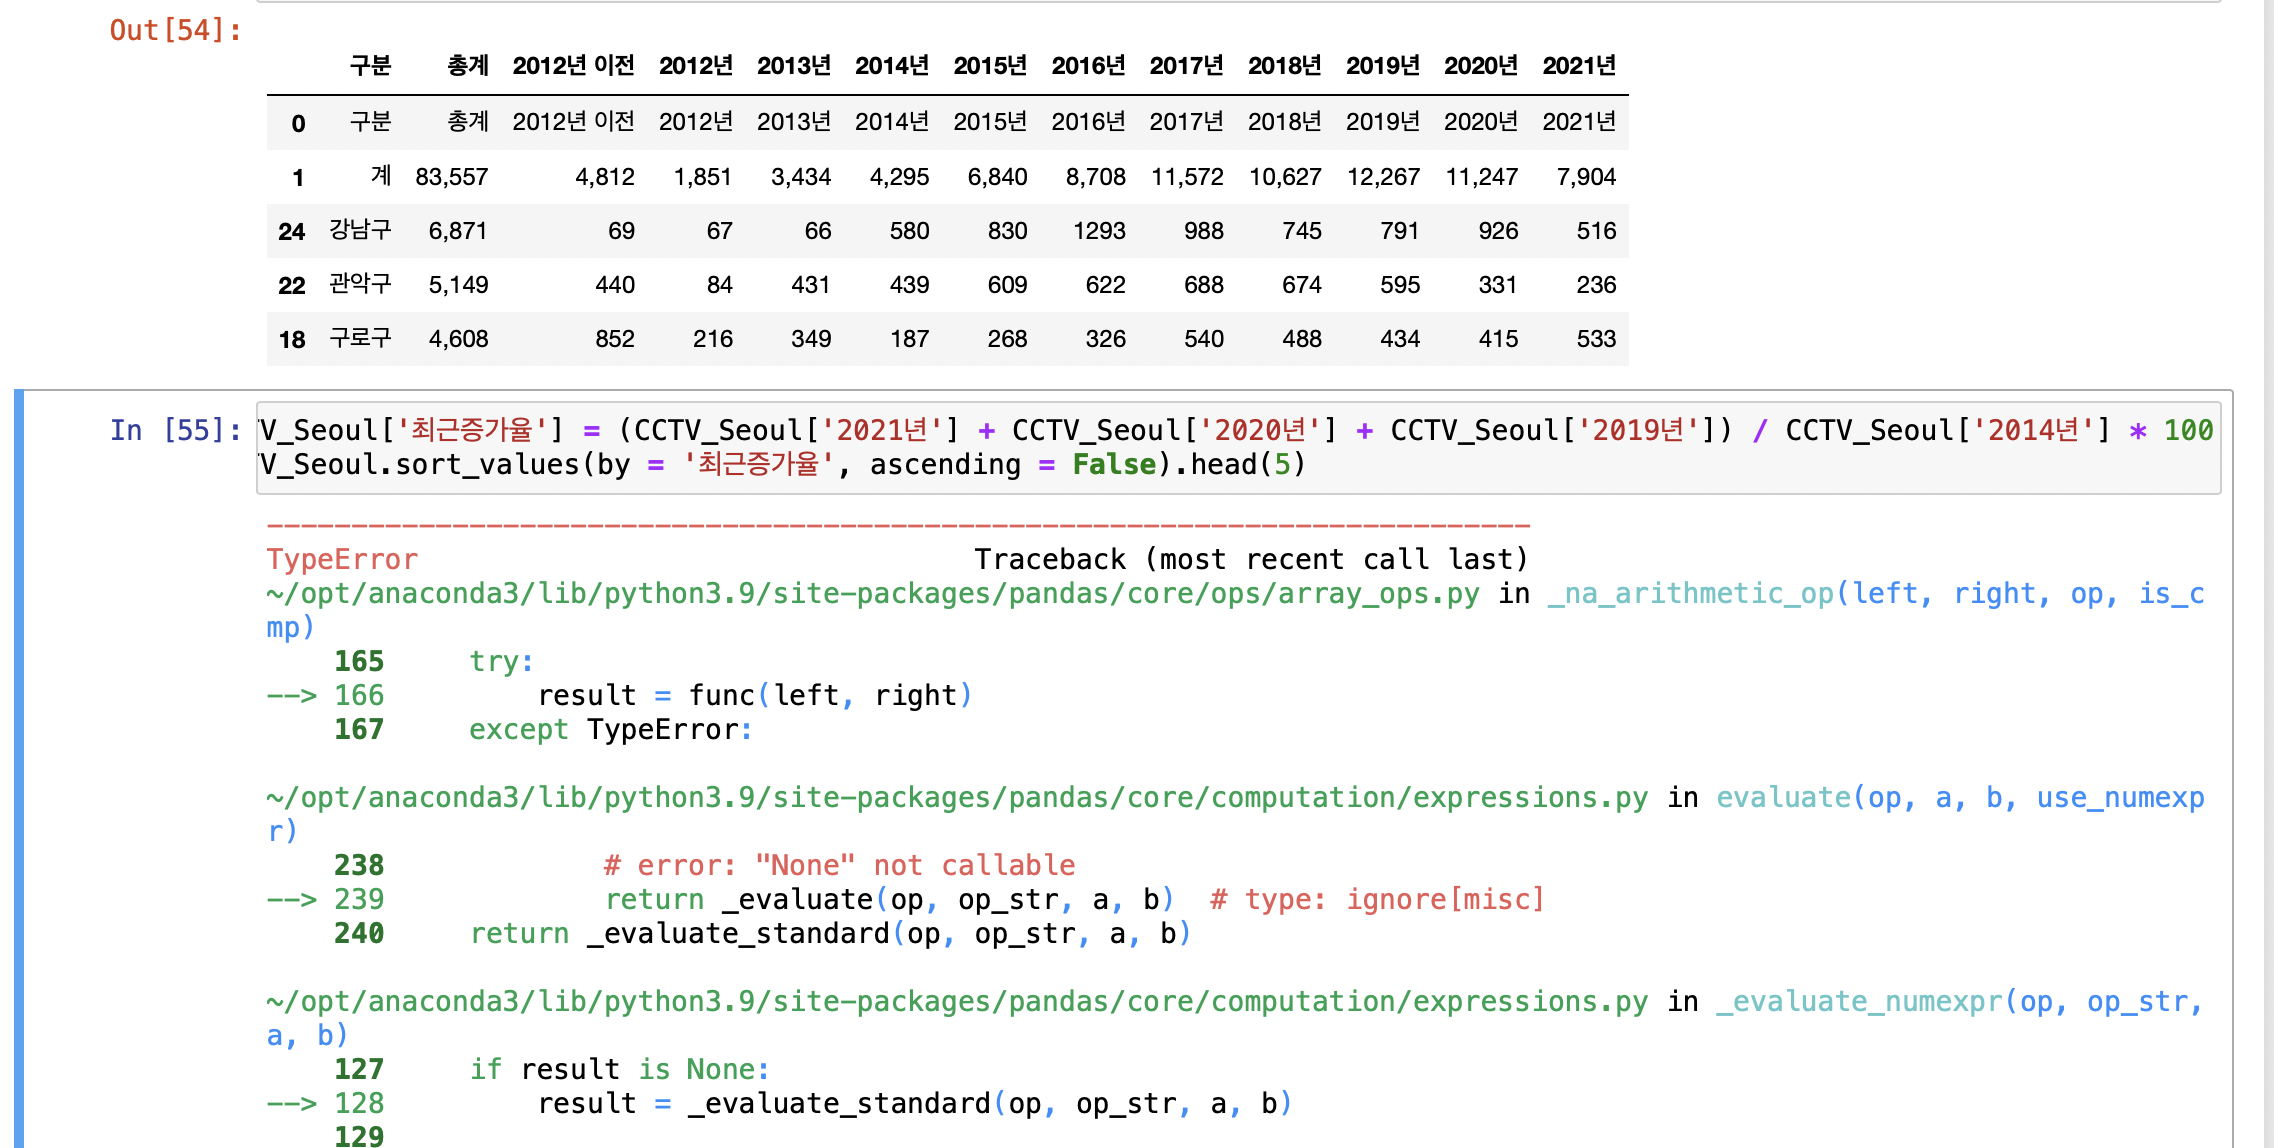The image size is (2274, 1148).
Task: Click the '2012년 이전' column header
Action: coord(573,66)
